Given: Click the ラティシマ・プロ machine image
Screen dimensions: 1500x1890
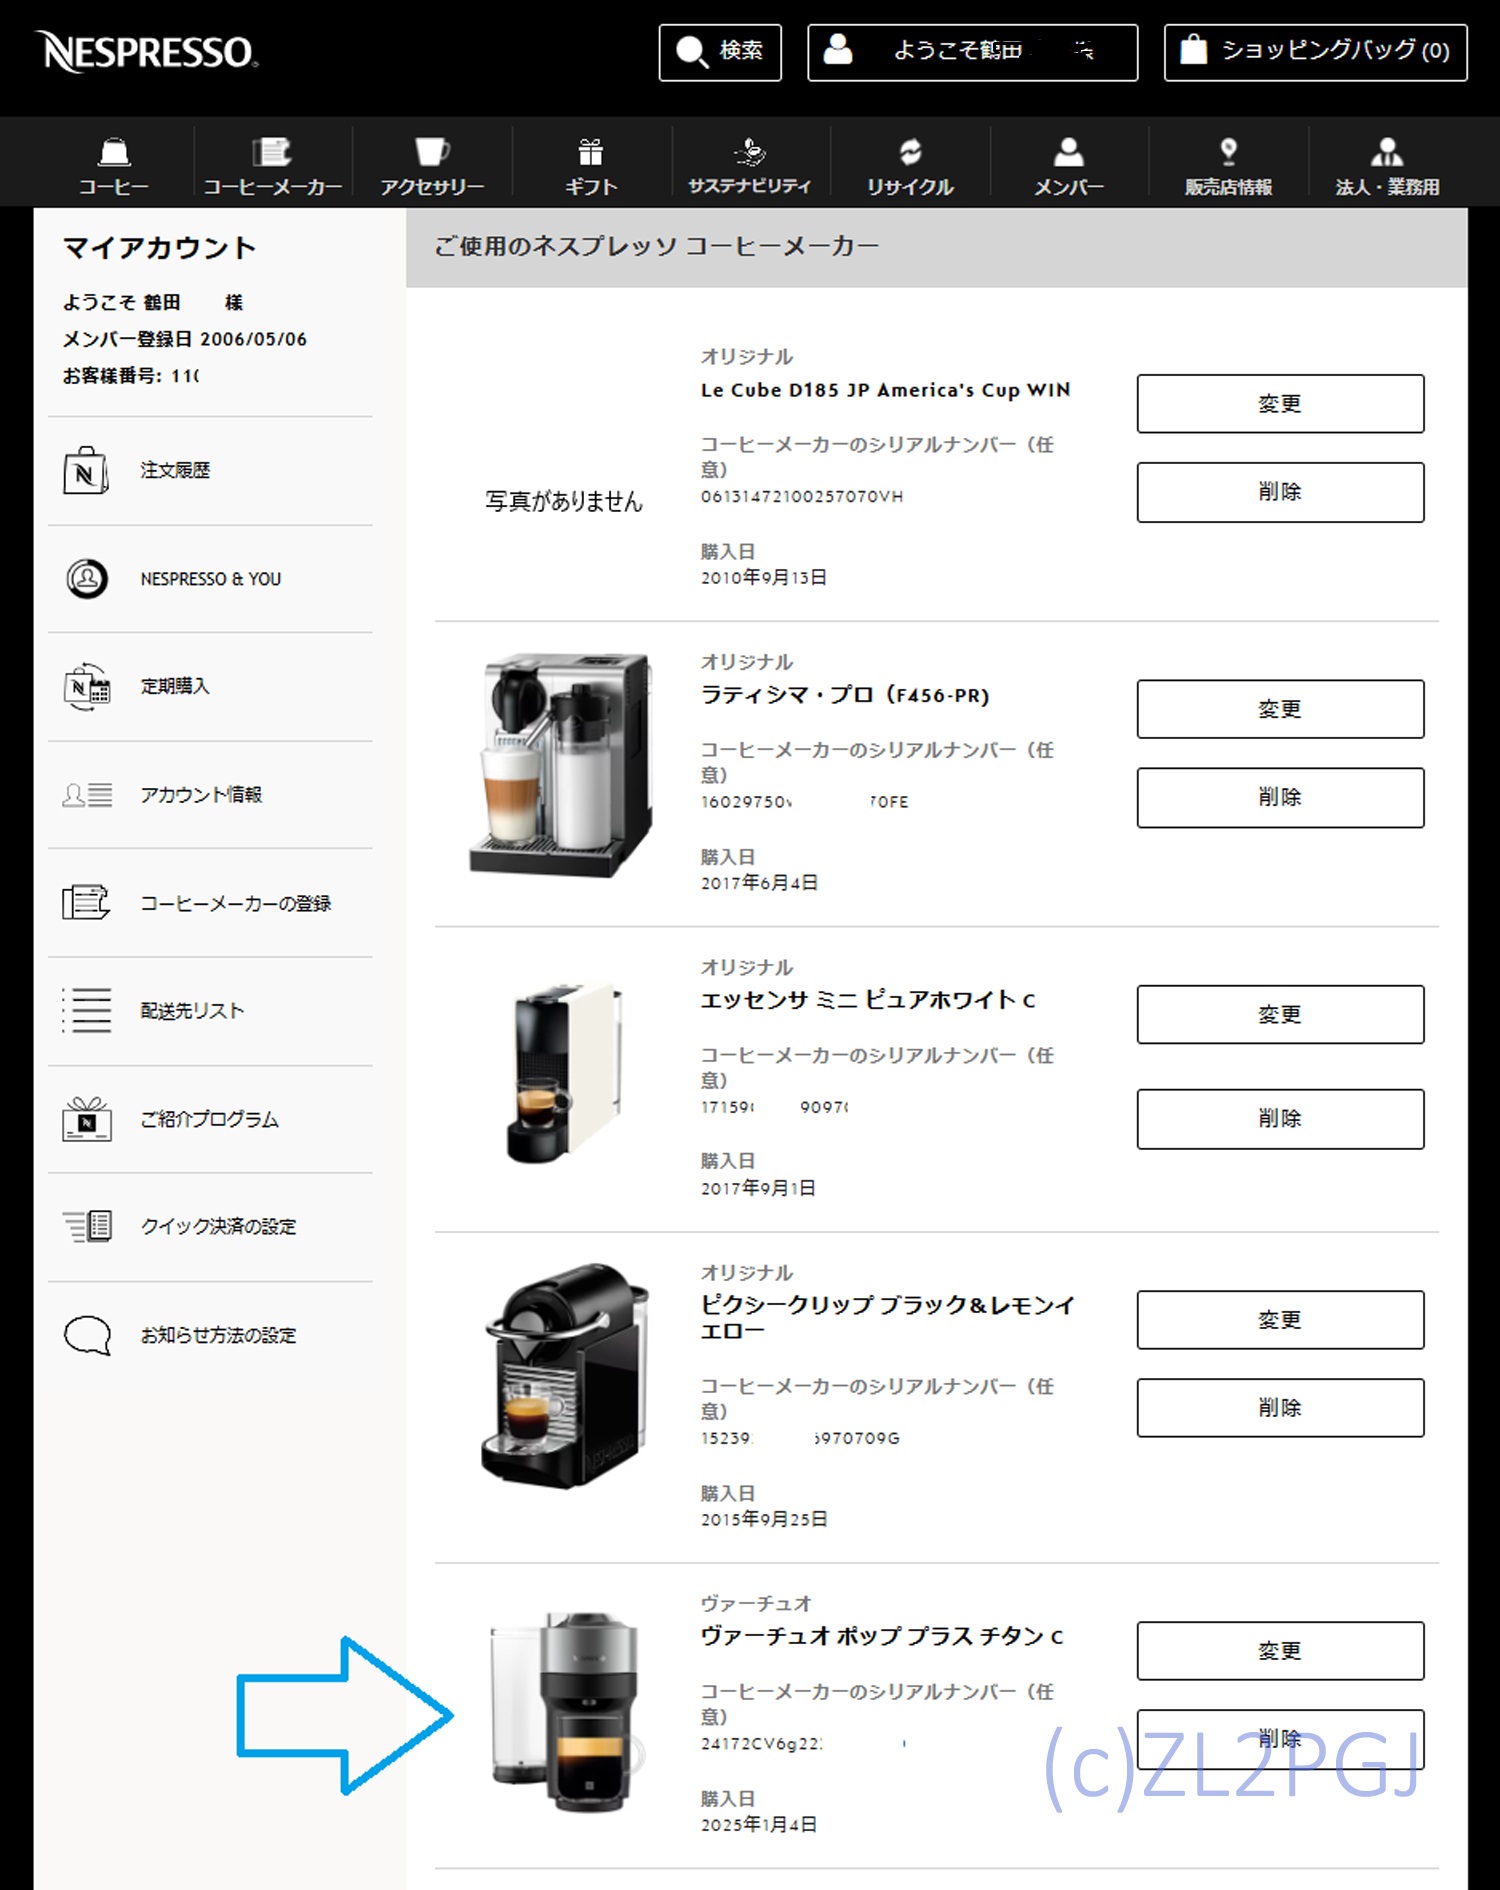Looking at the screenshot, I should (x=562, y=765).
